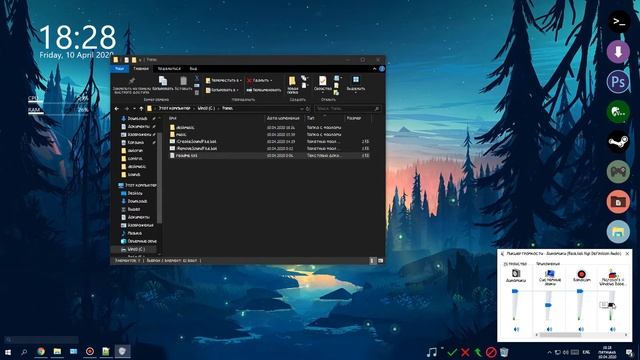Screen dimensions: 640x360
Task: Click Win10 (C:) in the address path
Action: [x=206, y=109]
